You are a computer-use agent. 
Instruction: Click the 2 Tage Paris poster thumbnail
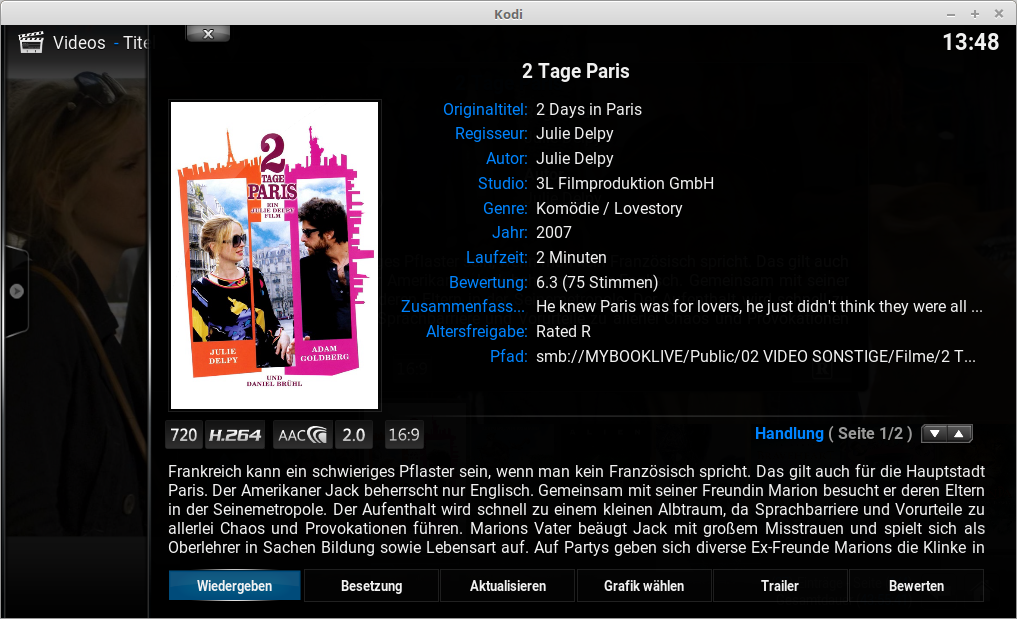coord(274,255)
